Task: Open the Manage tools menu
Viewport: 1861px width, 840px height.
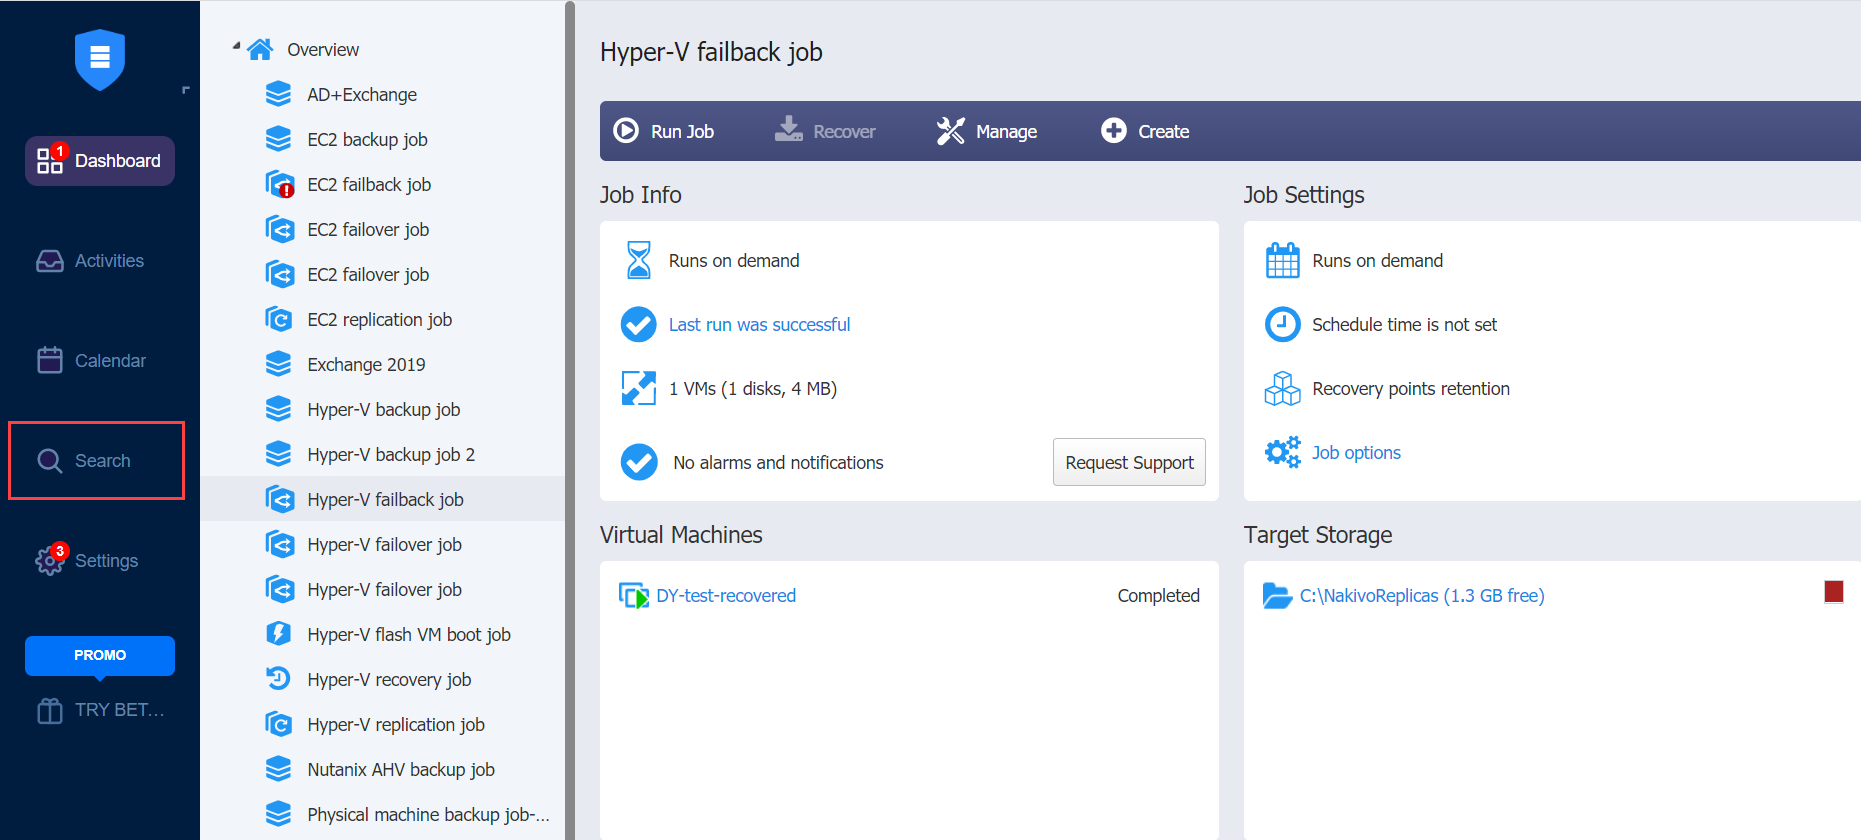Action: [x=986, y=131]
